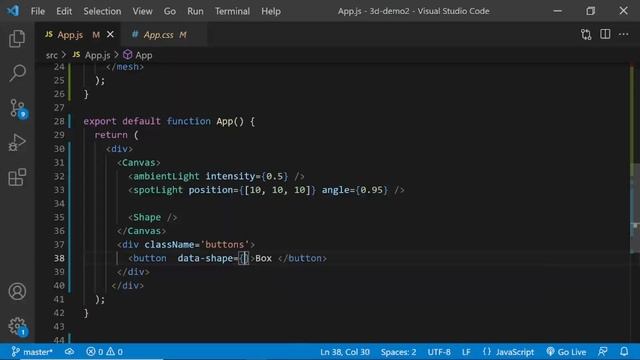Synchronize changes cloud icon in status bar
Screen dimensions: 640x360
(69, 351)
